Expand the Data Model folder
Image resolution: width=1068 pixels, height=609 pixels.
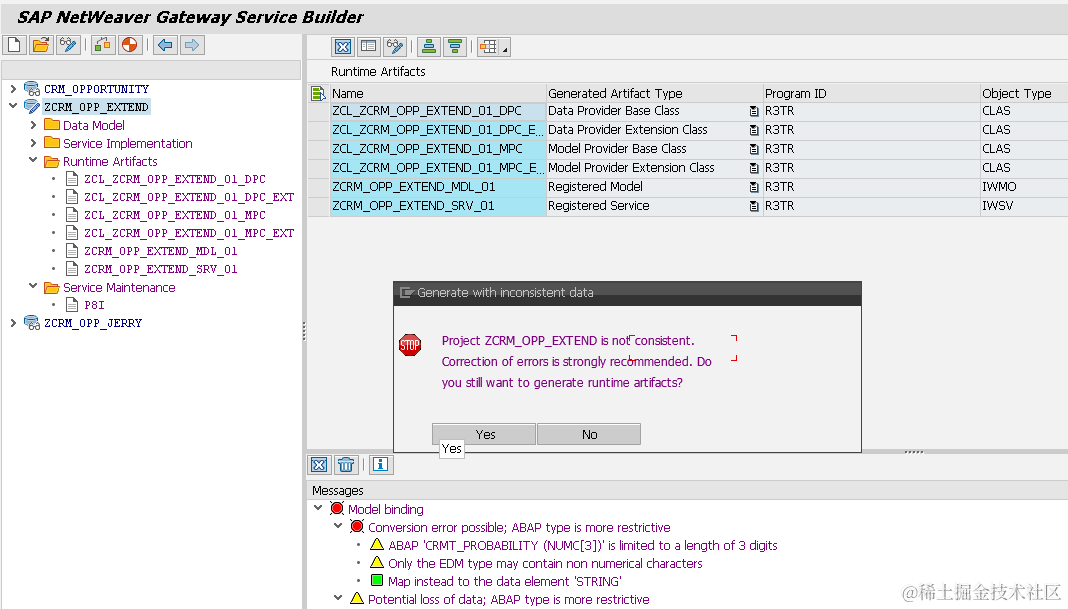33,125
